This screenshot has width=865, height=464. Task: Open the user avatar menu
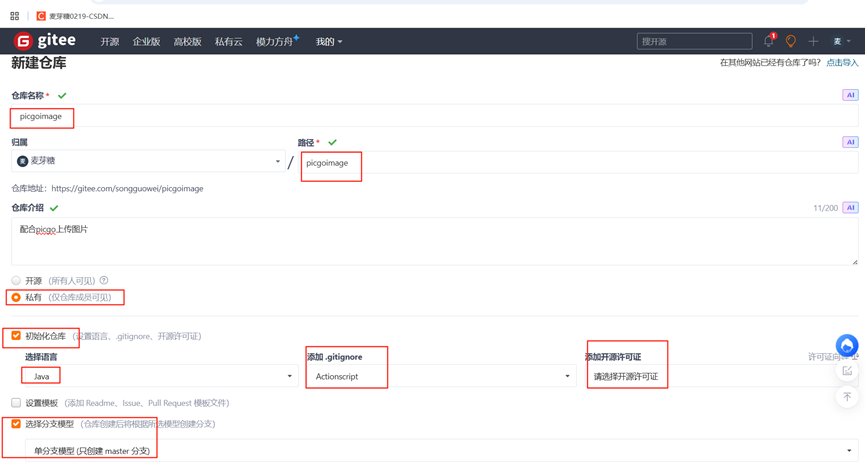pyautogui.click(x=841, y=41)
